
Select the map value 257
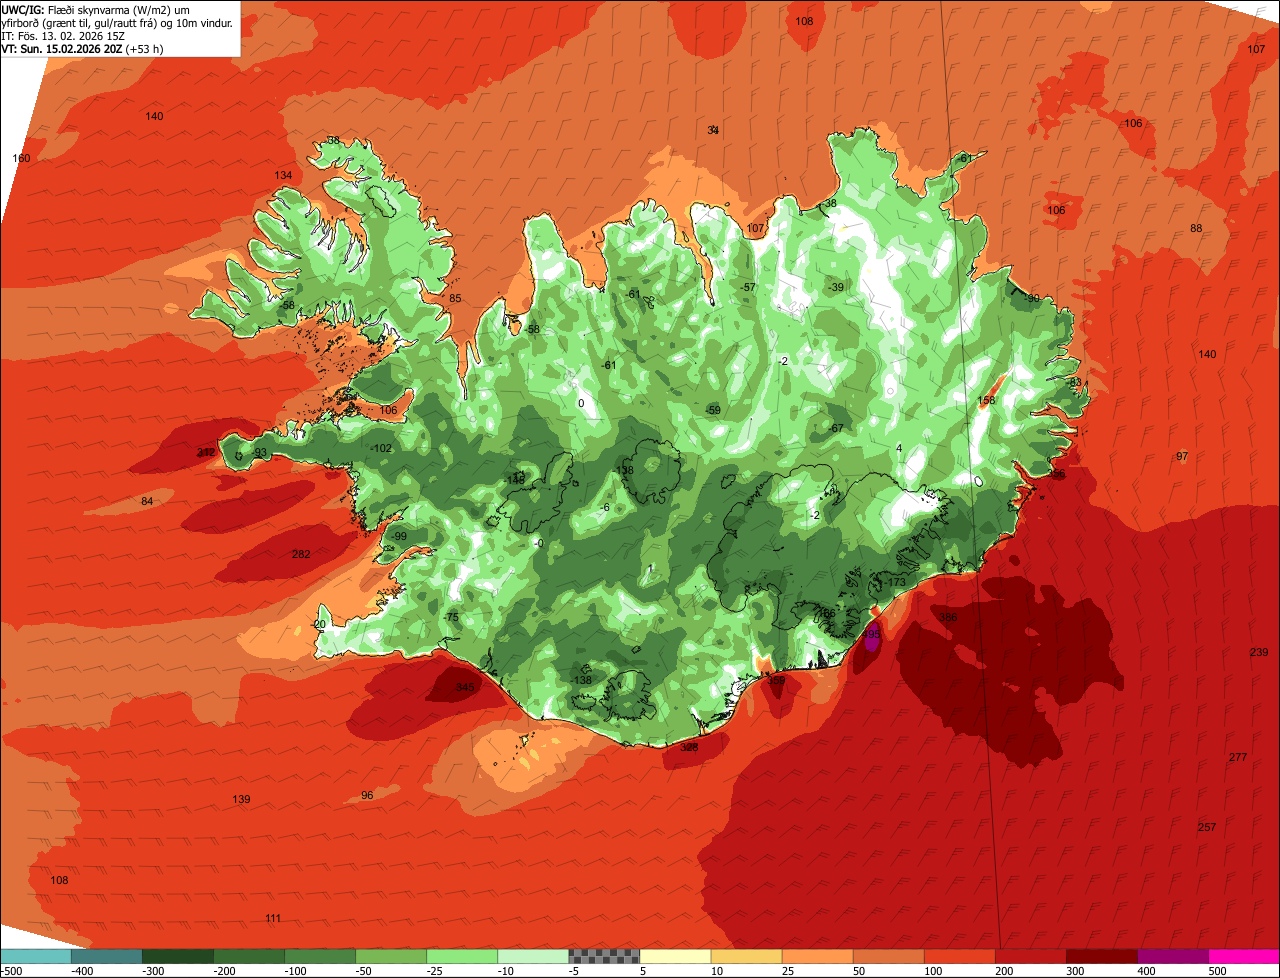pos(1207,827)
